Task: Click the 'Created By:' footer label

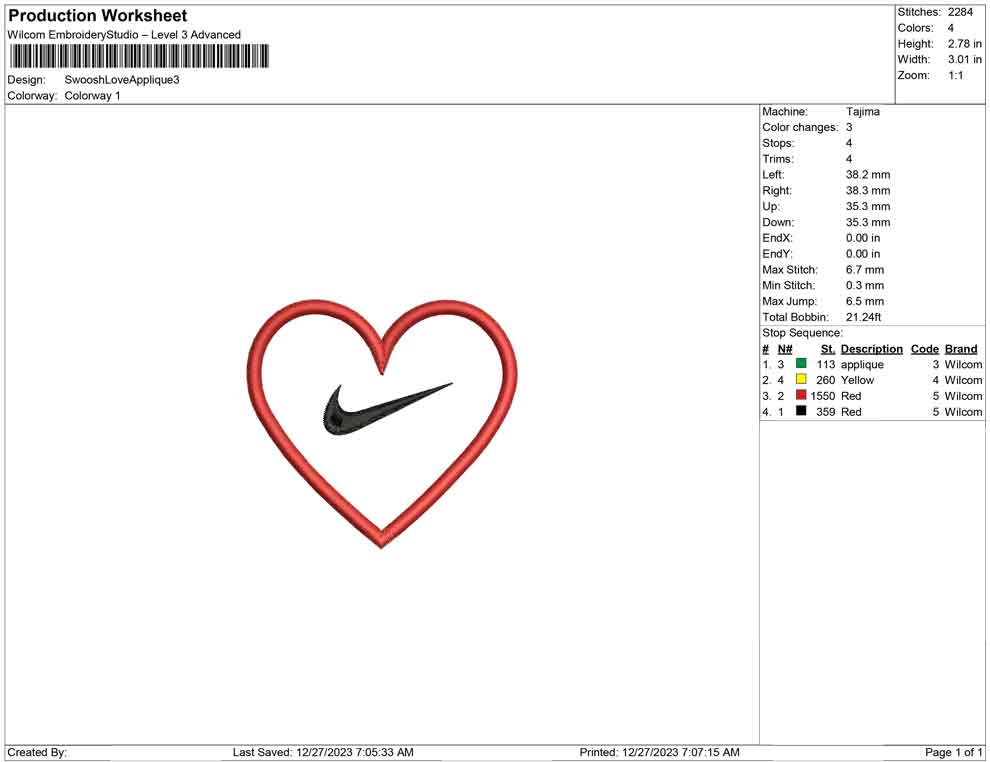Action: click(x=37, y=752)
